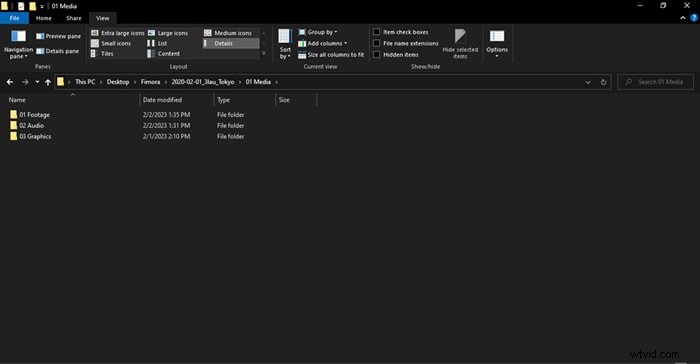Choose the Content layout

click(x=164, y=54)
